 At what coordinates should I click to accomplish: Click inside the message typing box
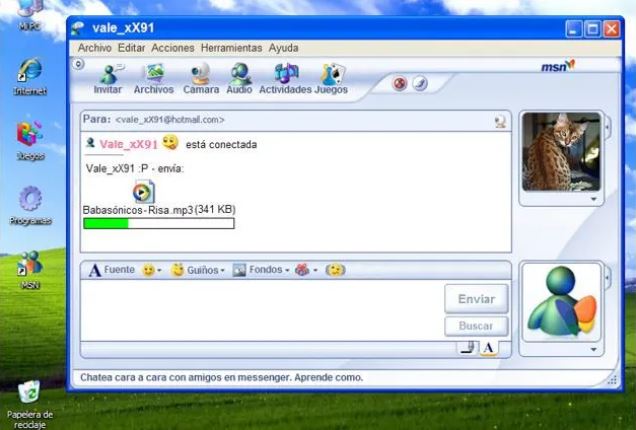(262, 310)
